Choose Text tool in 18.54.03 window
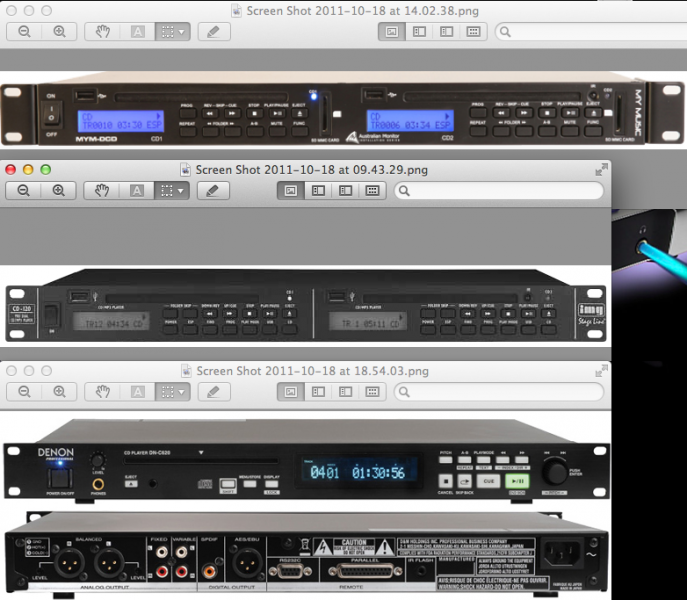The width and height of the screenshot is (687, 600). pyautogui.click(x=138, y=392)
